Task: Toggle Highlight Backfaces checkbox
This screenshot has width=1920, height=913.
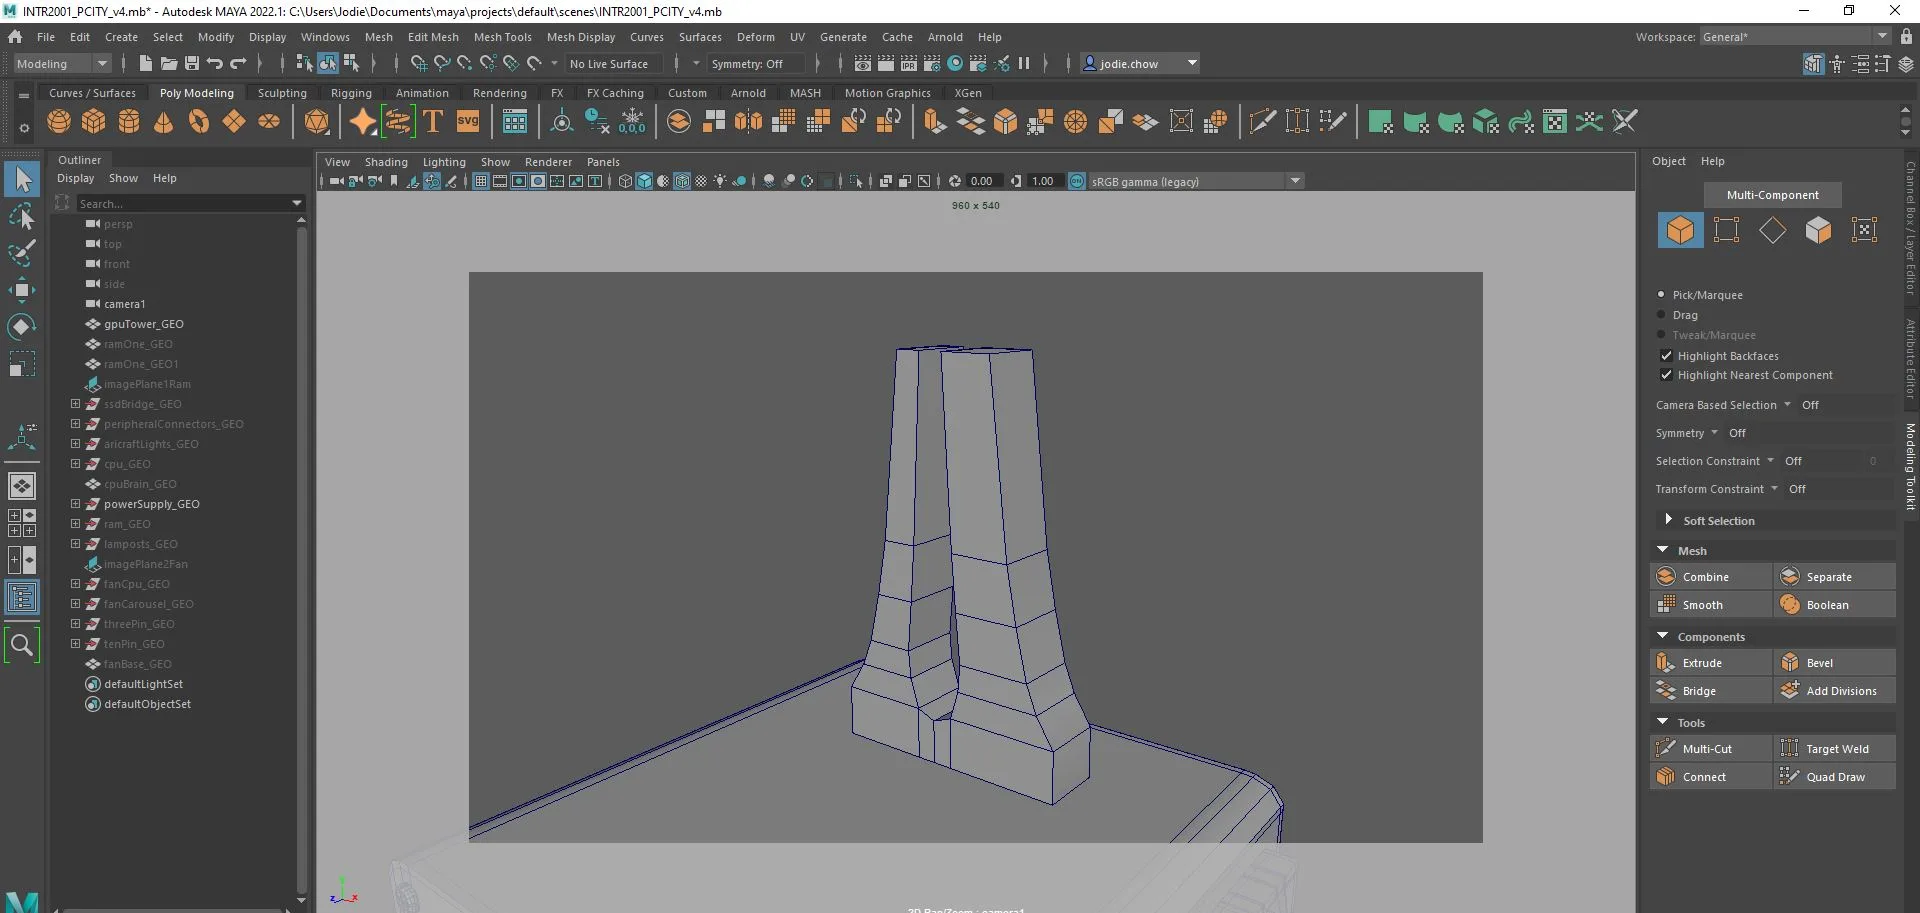Action: click(1666, 356)
